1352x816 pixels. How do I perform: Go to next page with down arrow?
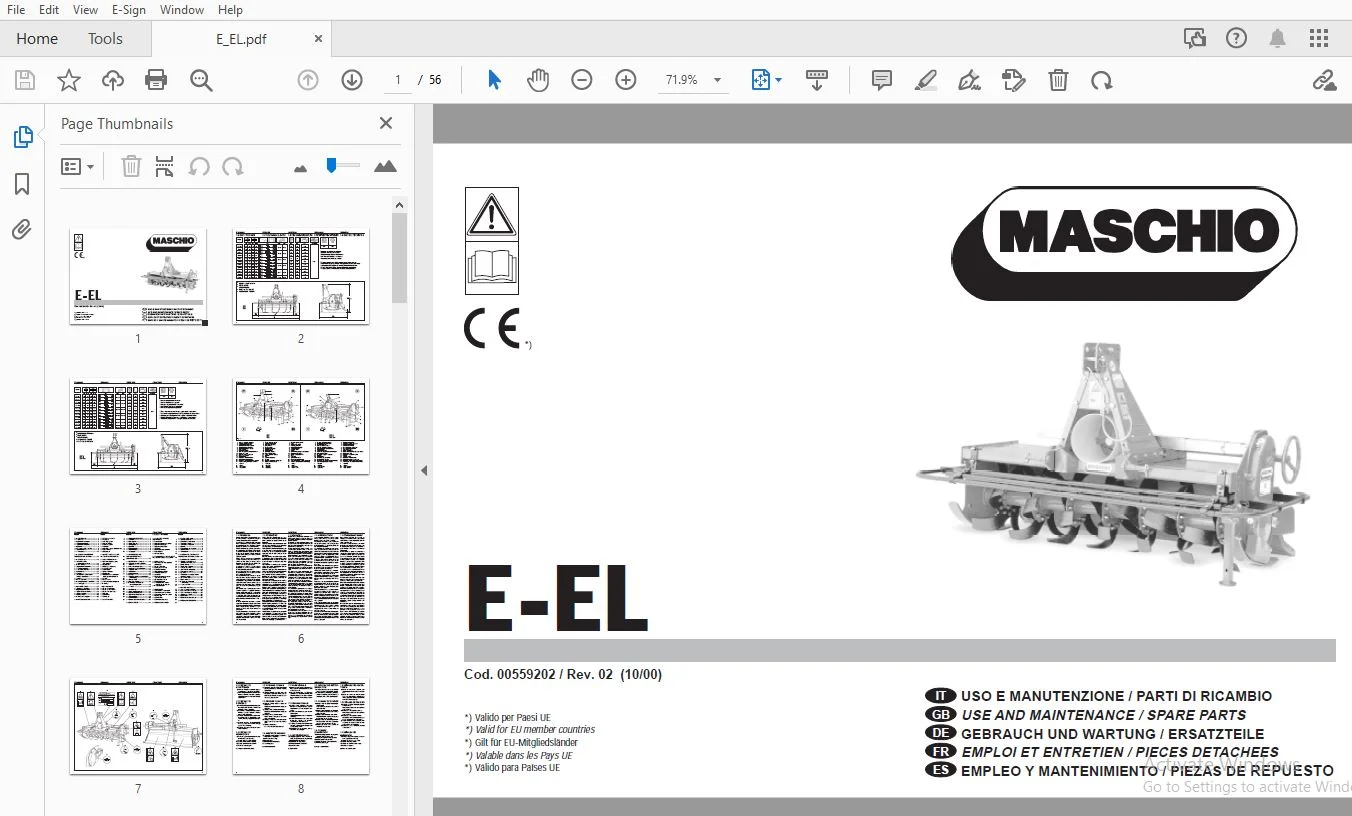point(352,81)
